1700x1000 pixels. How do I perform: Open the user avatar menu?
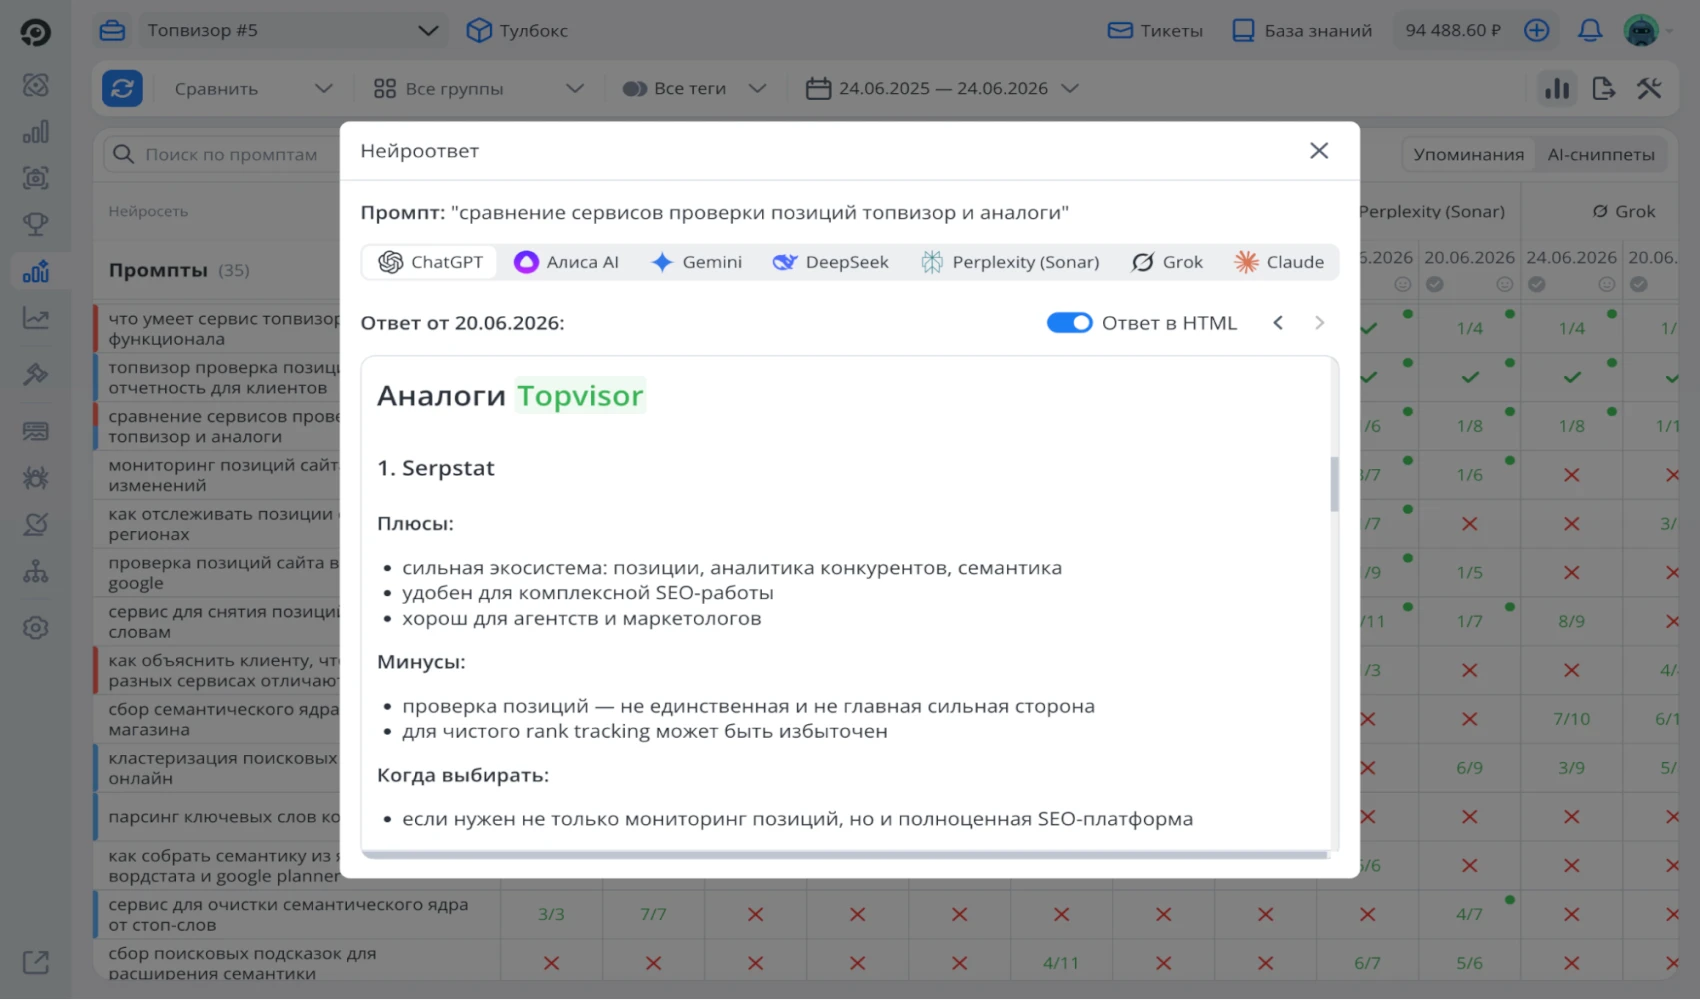pos(1641,30)
